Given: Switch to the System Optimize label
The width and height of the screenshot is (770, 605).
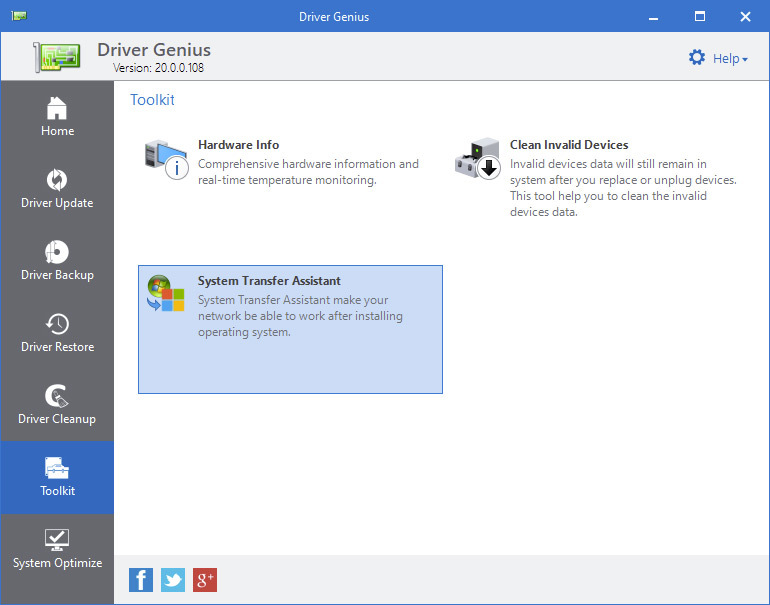Looking at the screenshot, I should (x=57, y=563).
